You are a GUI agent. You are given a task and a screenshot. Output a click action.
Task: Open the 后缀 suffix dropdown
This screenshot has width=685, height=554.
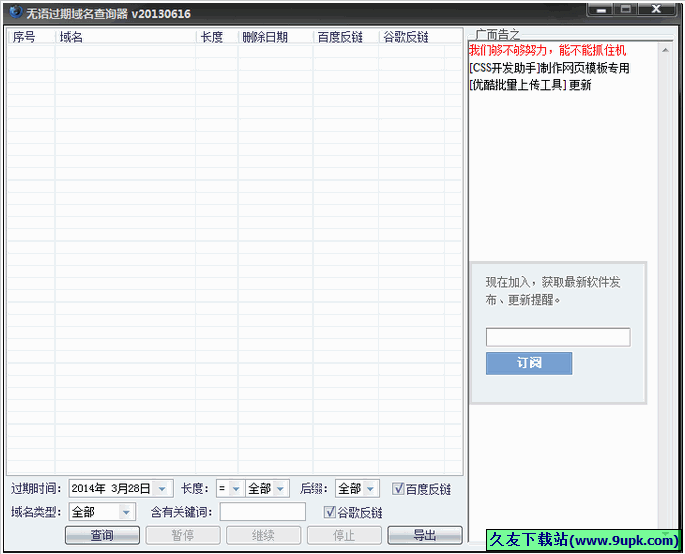370,489
